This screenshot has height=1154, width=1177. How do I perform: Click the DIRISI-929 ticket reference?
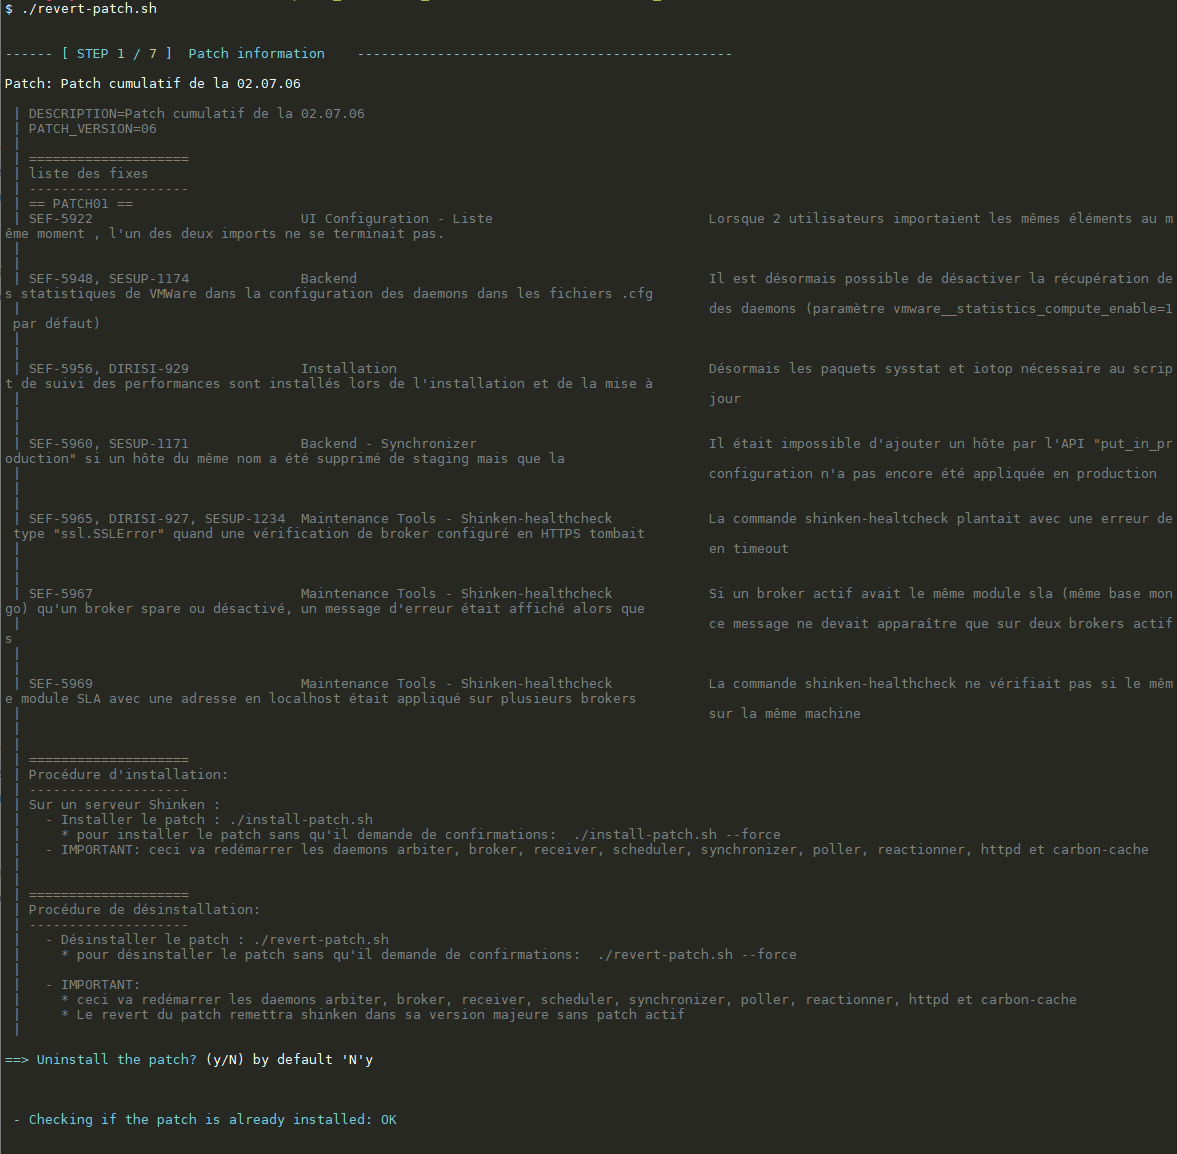tap(148, 369)
